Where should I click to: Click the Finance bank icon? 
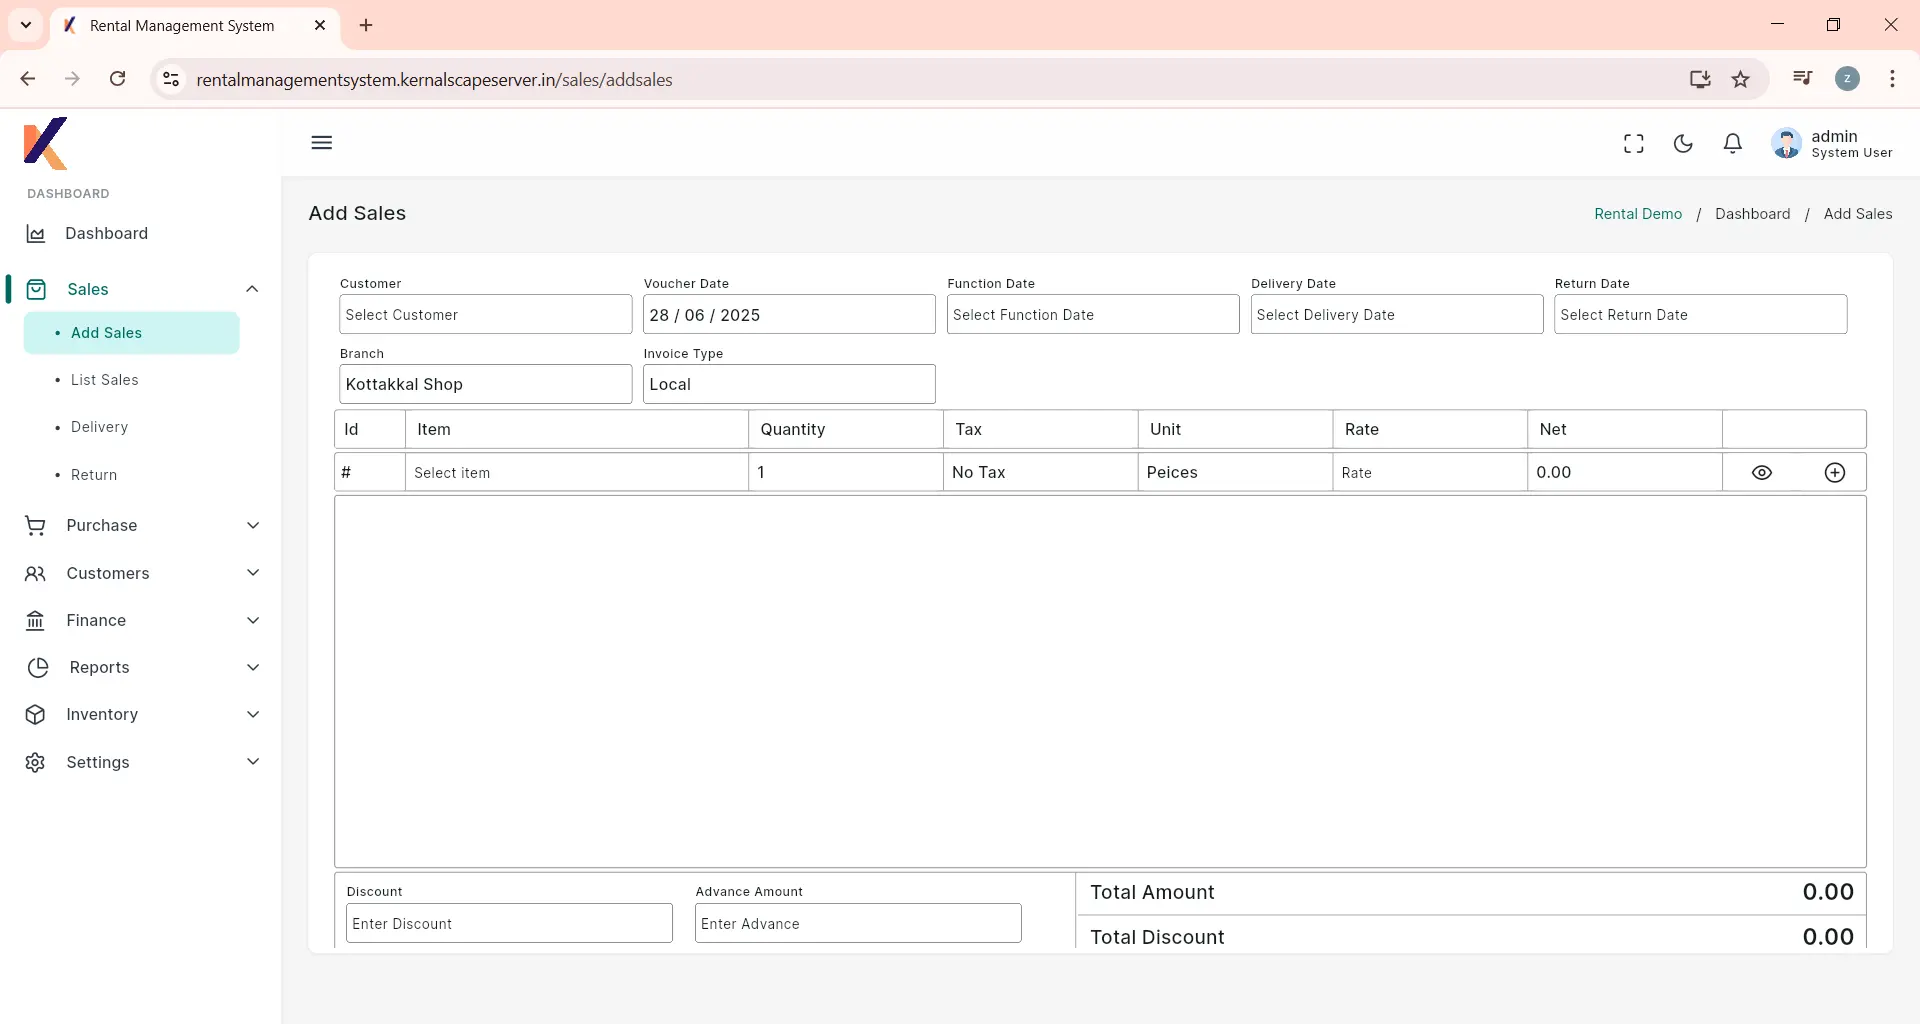click(36, 621)
